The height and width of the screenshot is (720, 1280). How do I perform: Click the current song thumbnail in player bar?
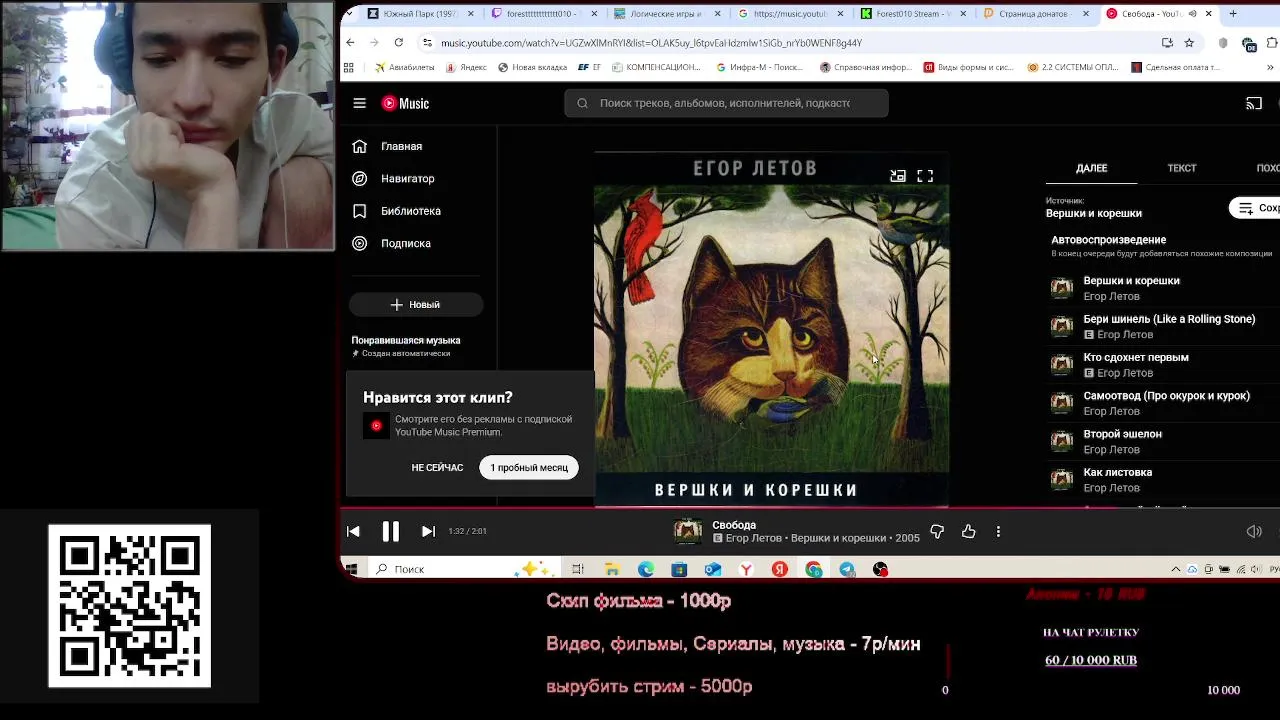pos(688,532)
